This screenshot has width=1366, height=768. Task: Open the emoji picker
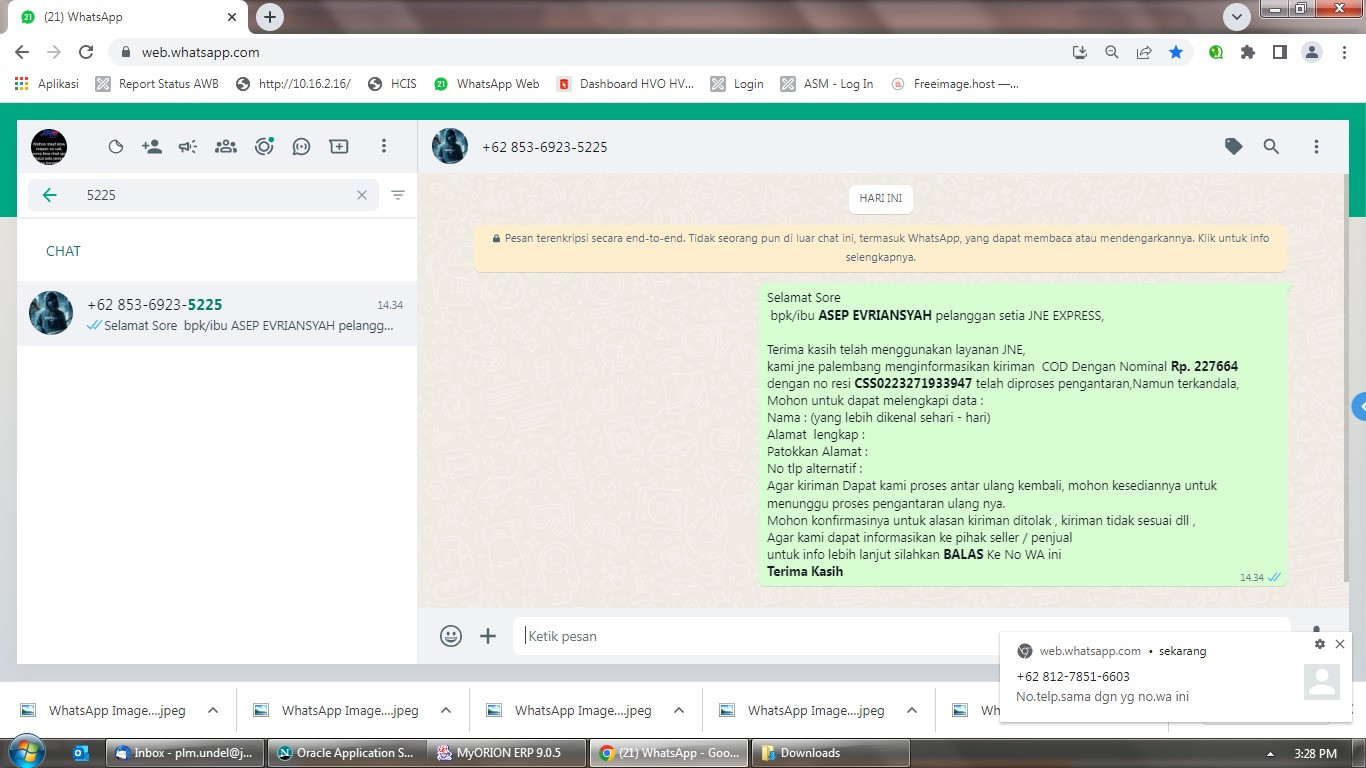coord(451,636)
